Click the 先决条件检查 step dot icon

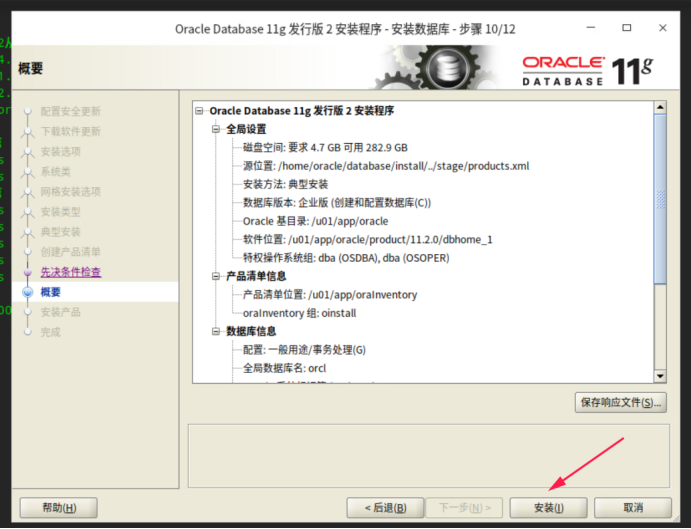27,272
